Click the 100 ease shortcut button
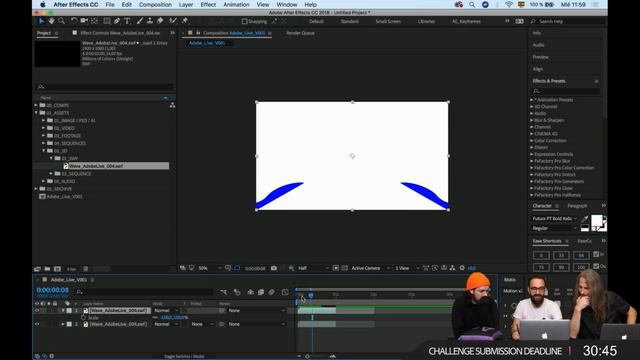Screen dimensions: 640x360 pyautogui.click(x=581, y=267)
